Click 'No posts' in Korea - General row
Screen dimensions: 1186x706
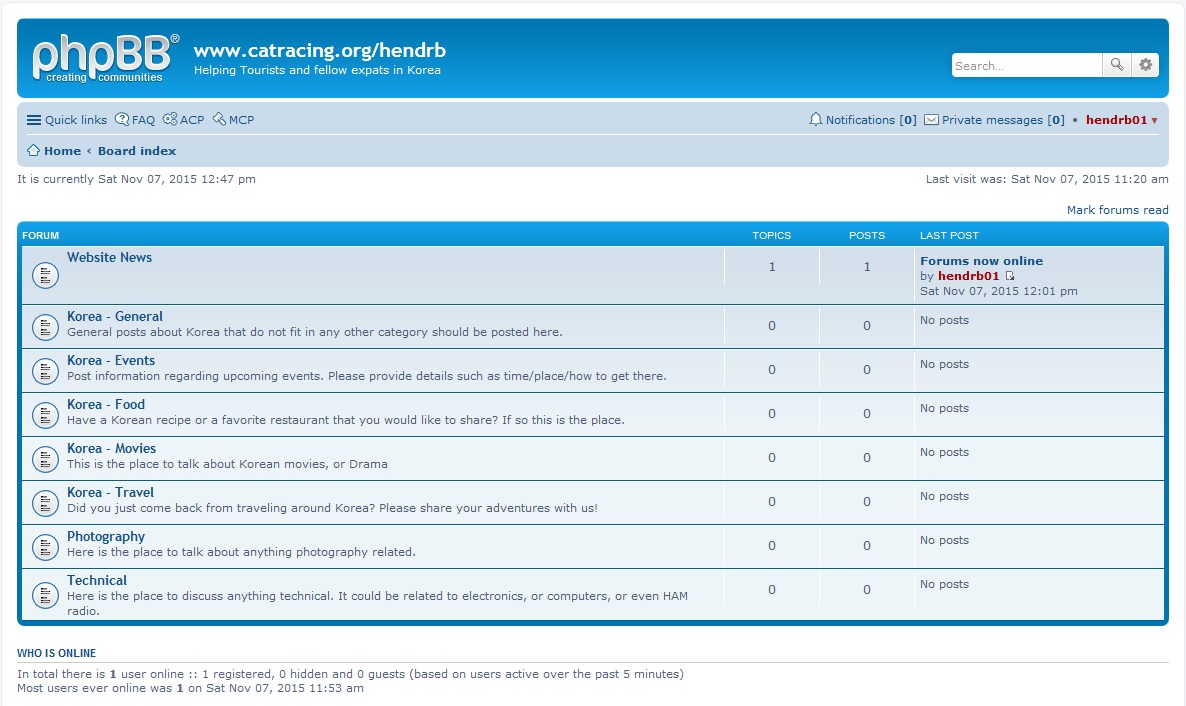[x=944, y=320]
